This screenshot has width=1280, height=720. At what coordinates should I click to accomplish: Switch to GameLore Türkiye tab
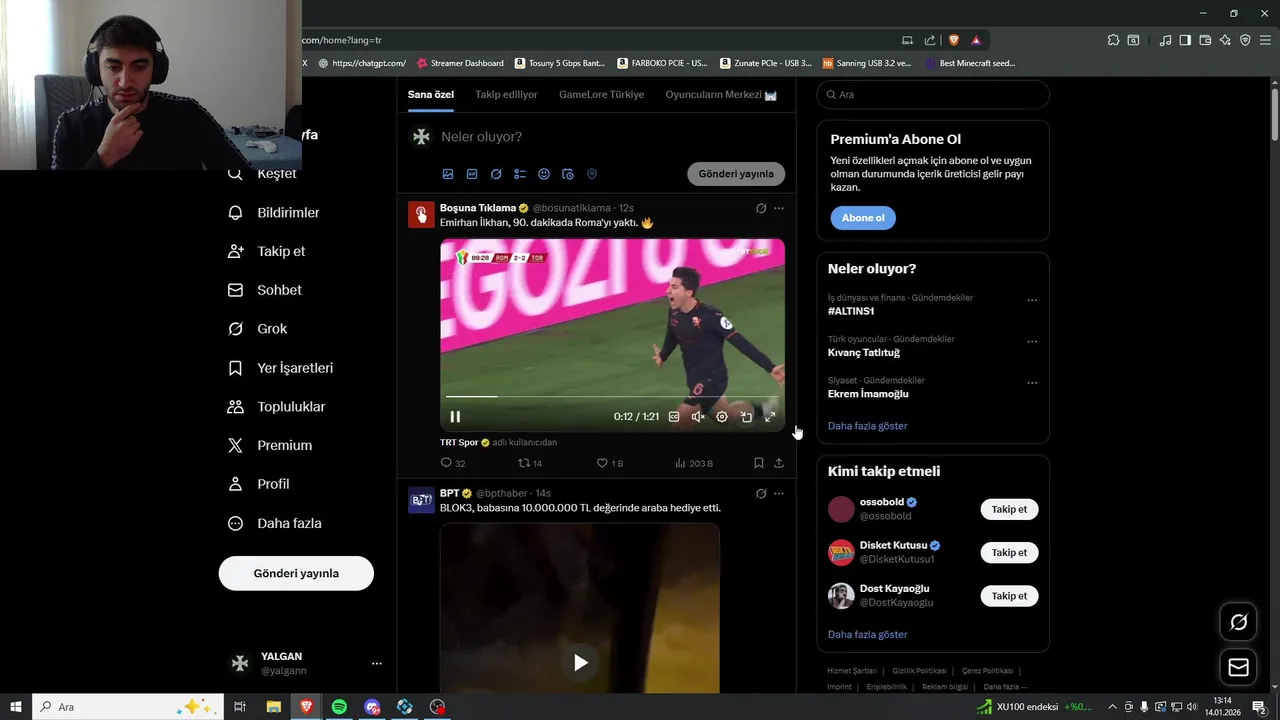click(x=601, y=94)
